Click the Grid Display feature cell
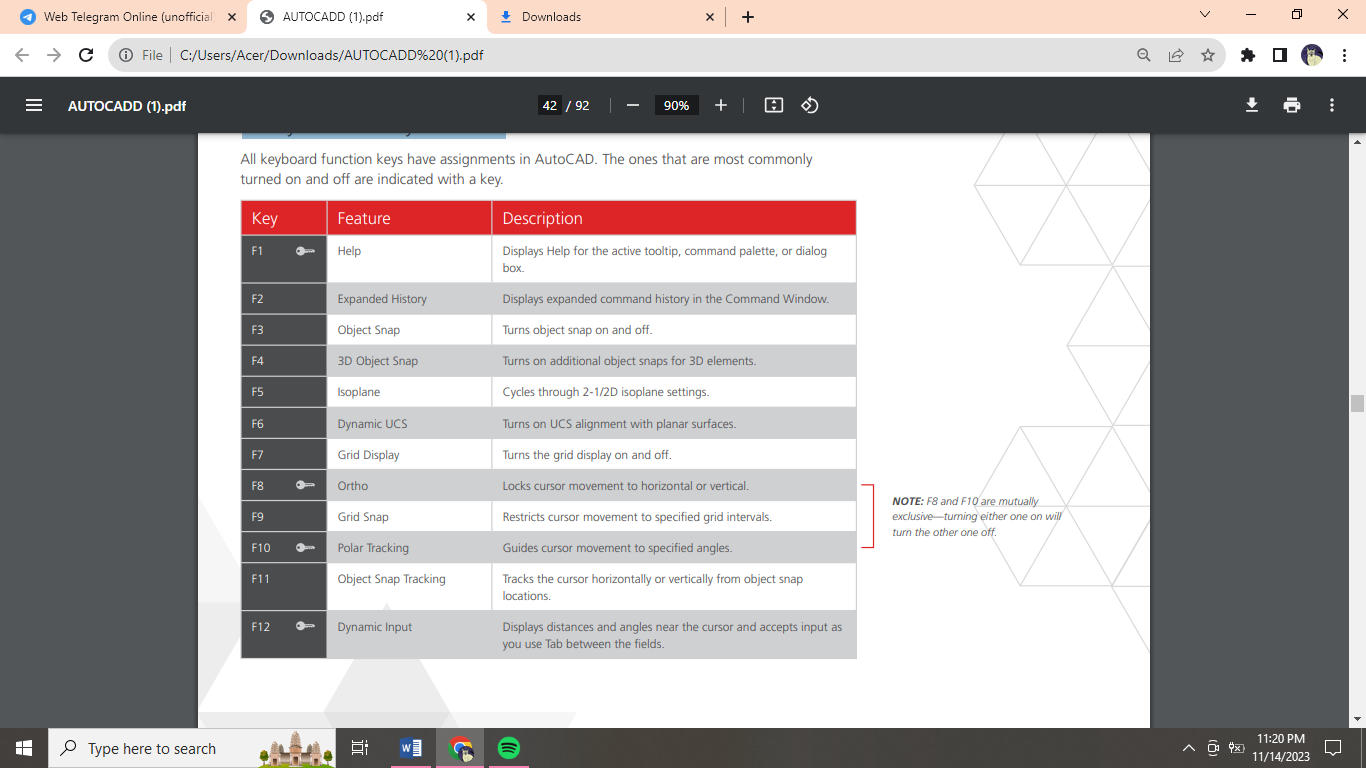 pos(409,455)
